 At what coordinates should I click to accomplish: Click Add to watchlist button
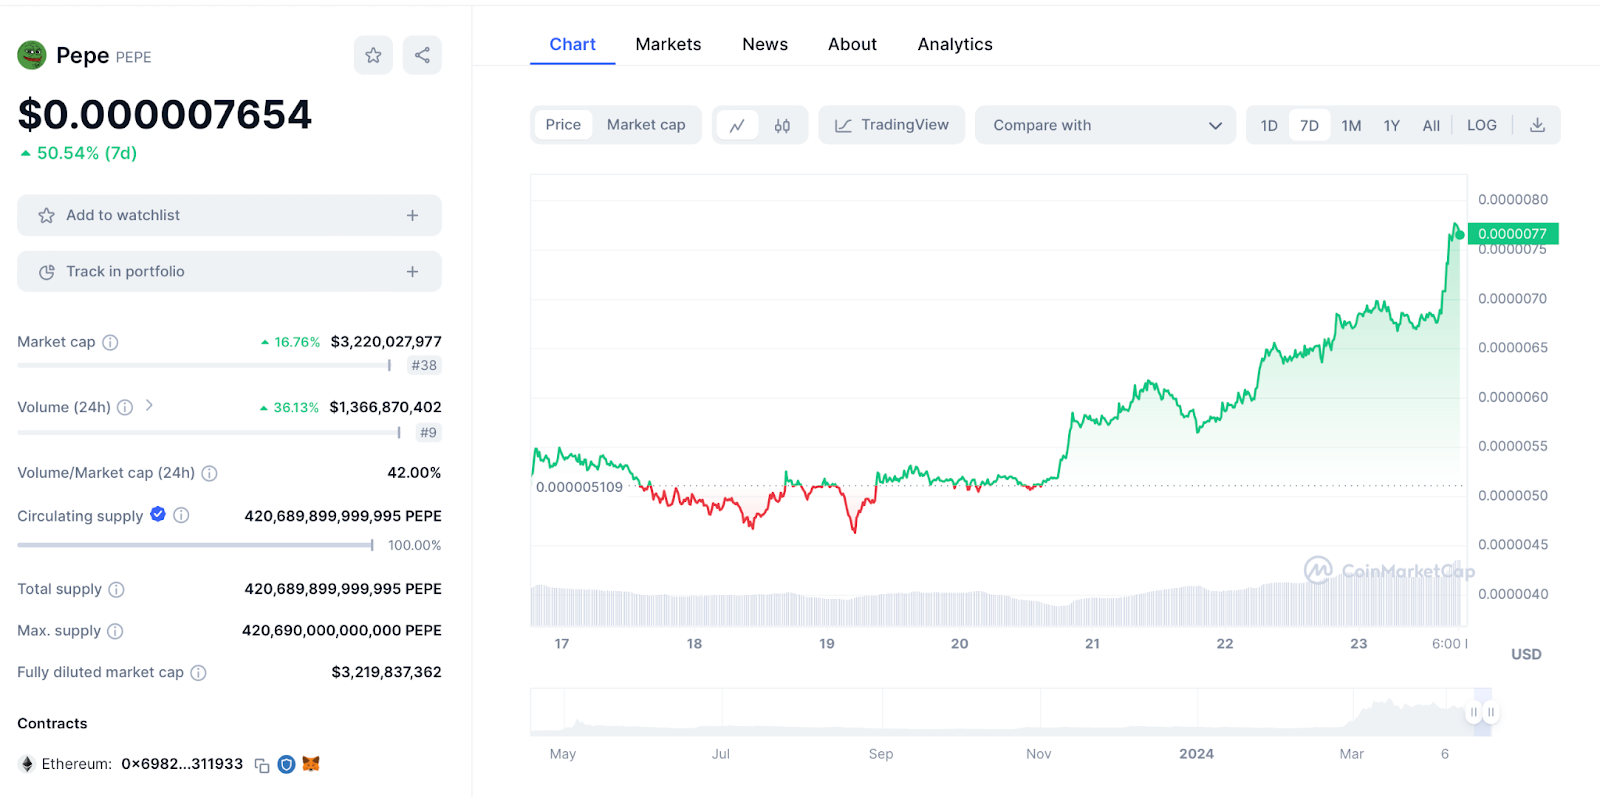pyautogui.click(x=229, y=215)
